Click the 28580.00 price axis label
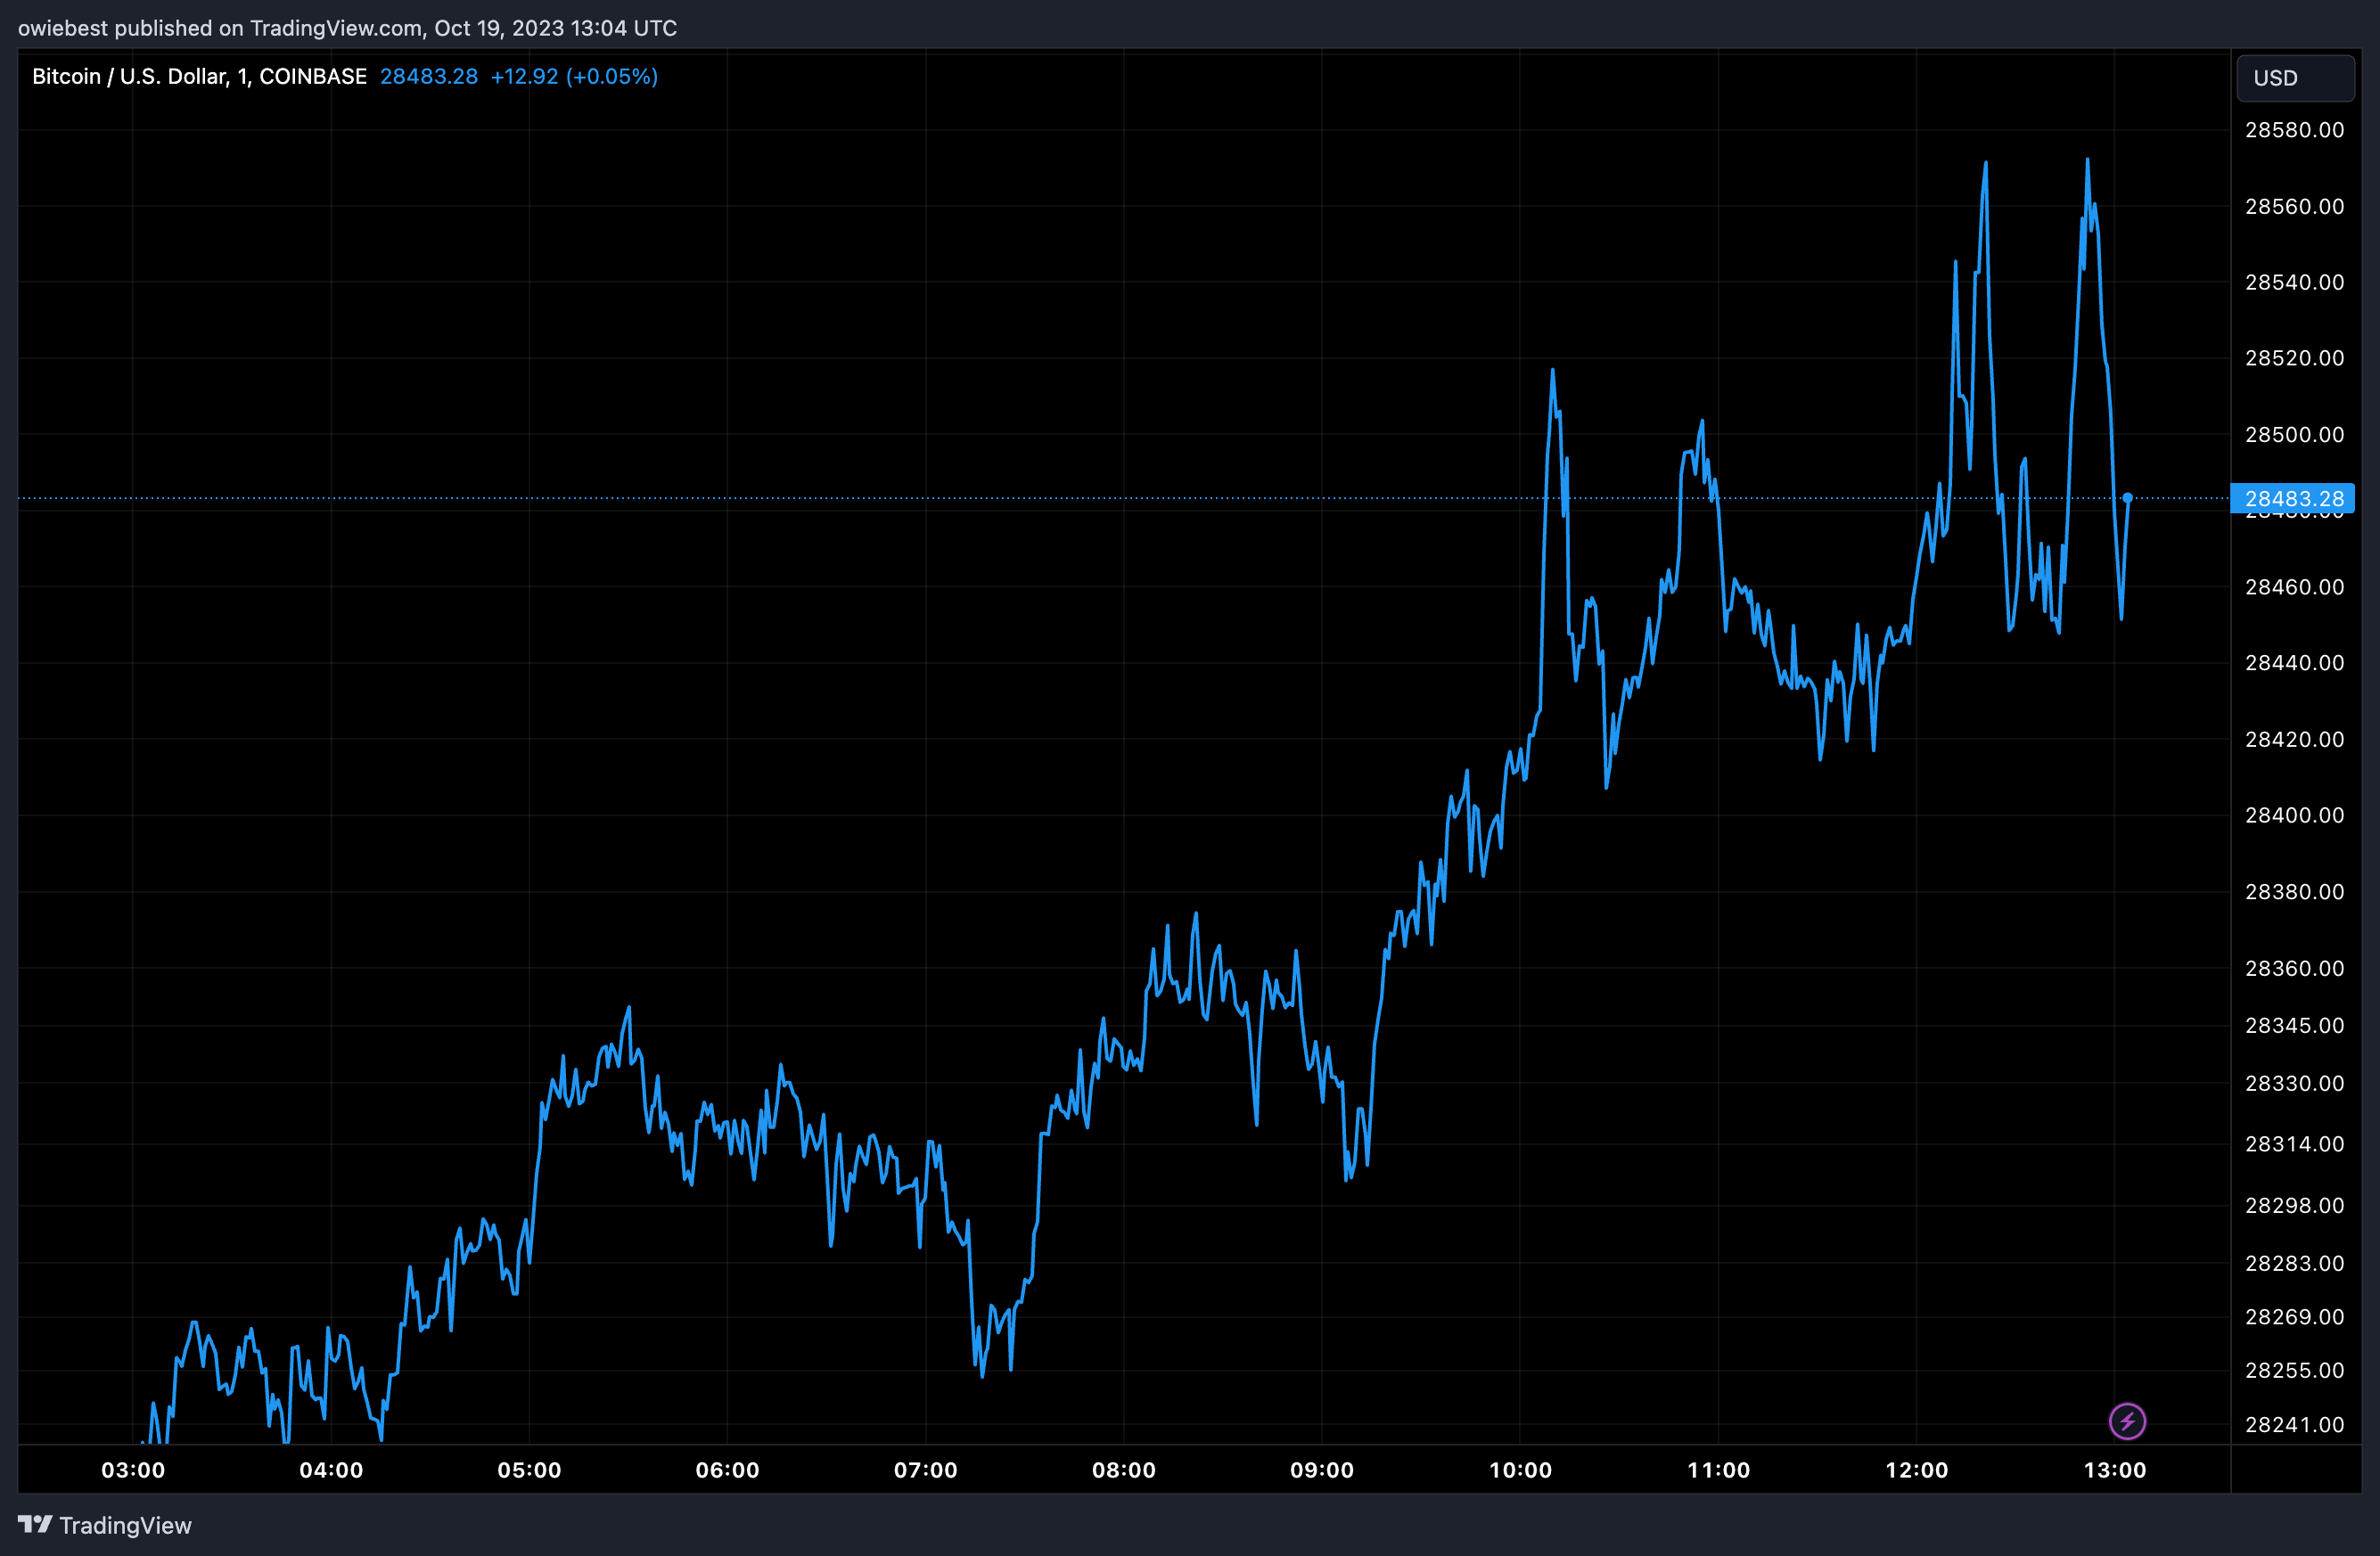2380x1556 pixels. pos(2294,130)
